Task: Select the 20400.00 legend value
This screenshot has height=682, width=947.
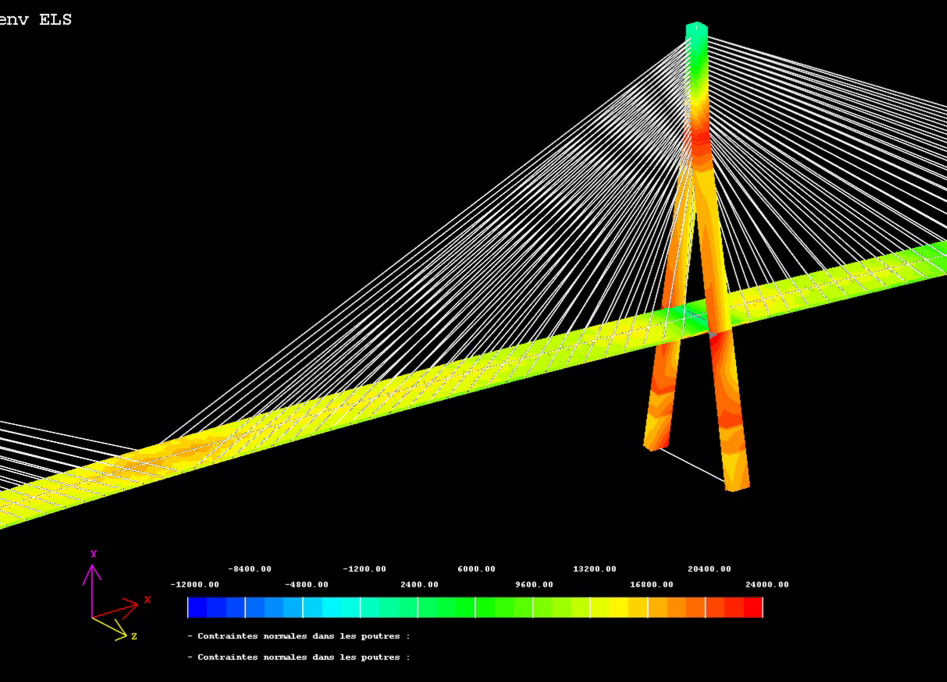Action: click(709, 569)
